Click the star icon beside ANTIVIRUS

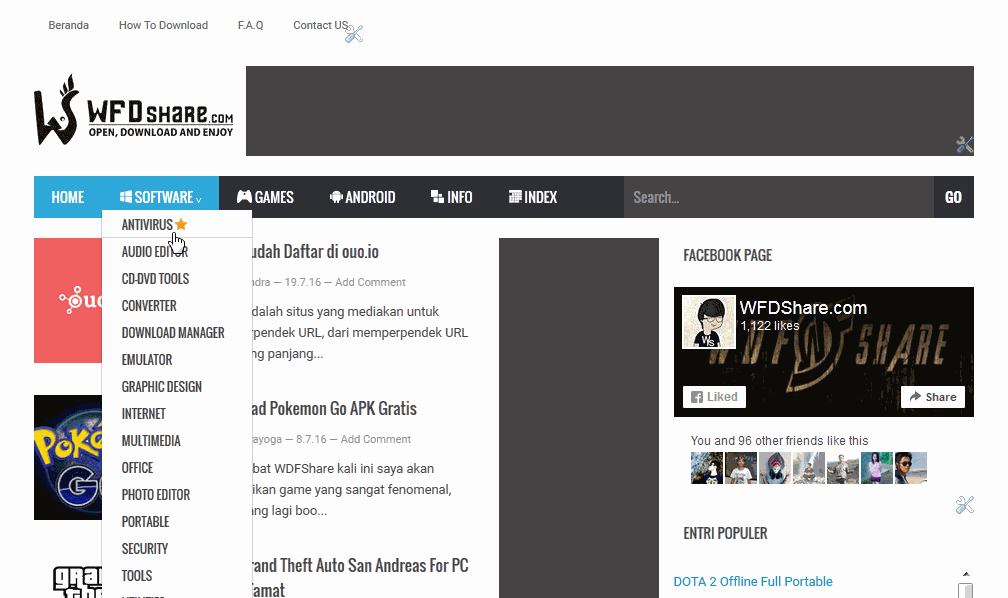coord(181,224)
